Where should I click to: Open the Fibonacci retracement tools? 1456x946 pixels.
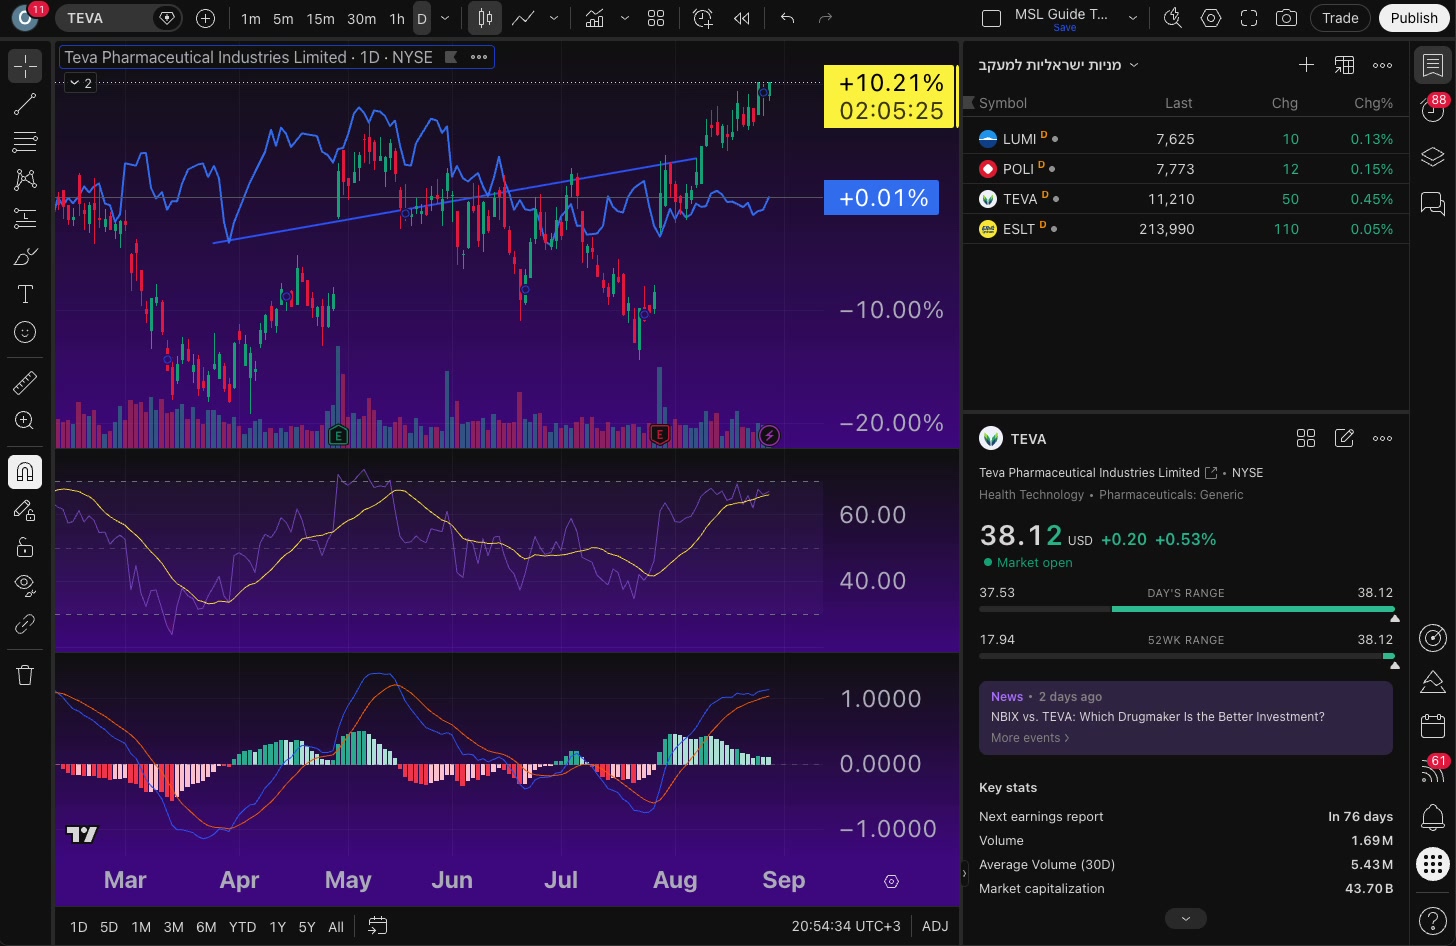point(25,142)
